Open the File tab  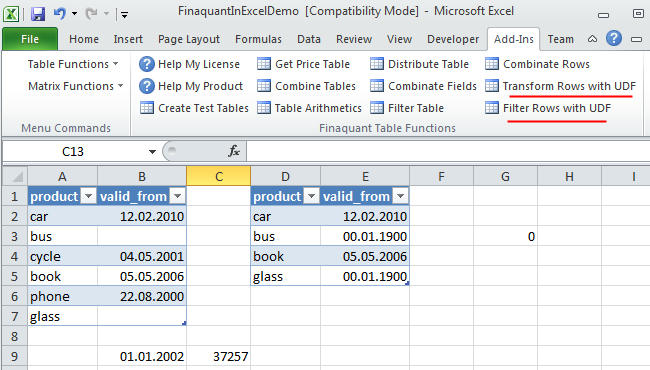(x=30, y=39)
